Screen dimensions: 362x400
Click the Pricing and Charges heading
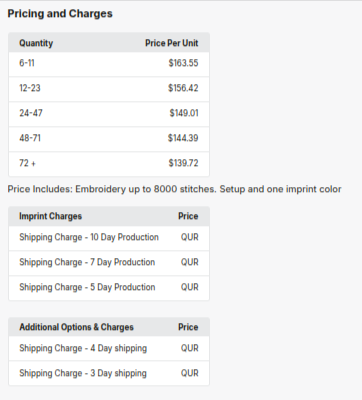point(60,14)
